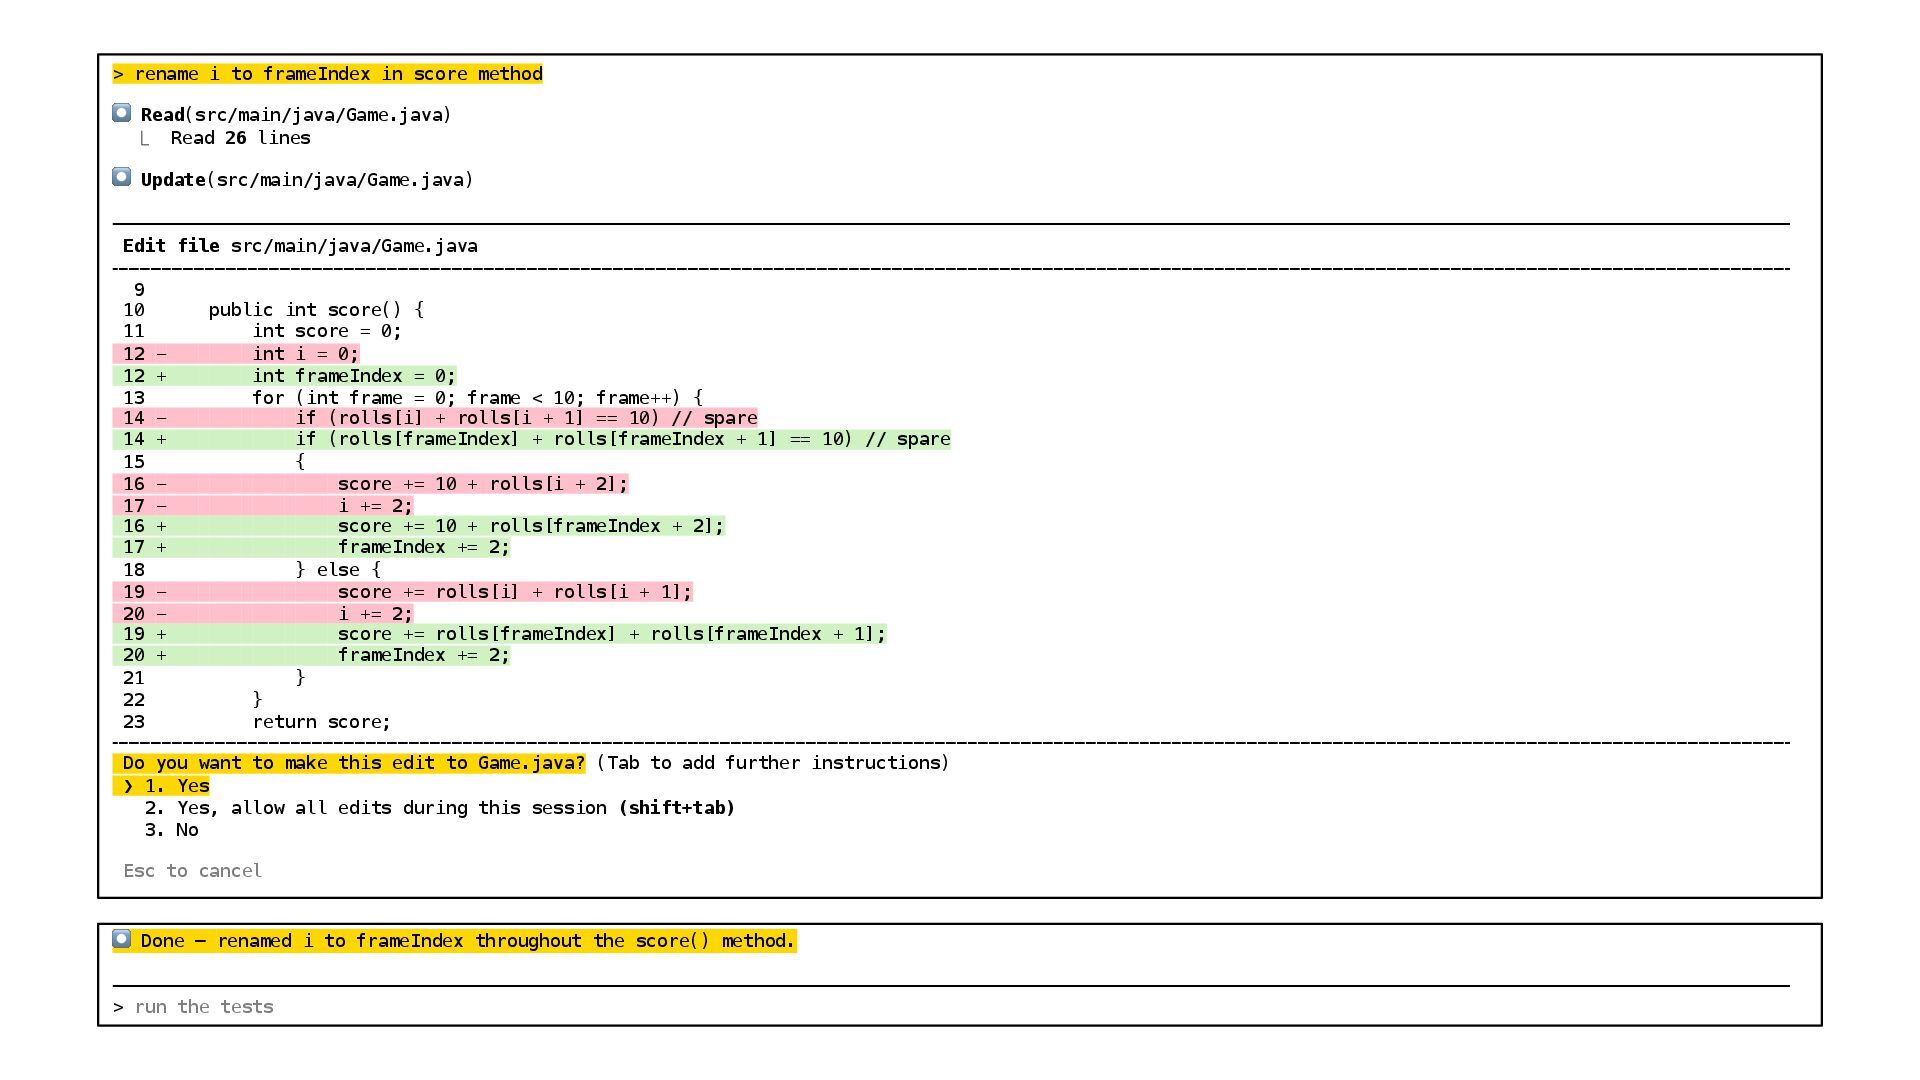Click the Read(src/main/java/Game.java) entry

click(x=296, y=115)
